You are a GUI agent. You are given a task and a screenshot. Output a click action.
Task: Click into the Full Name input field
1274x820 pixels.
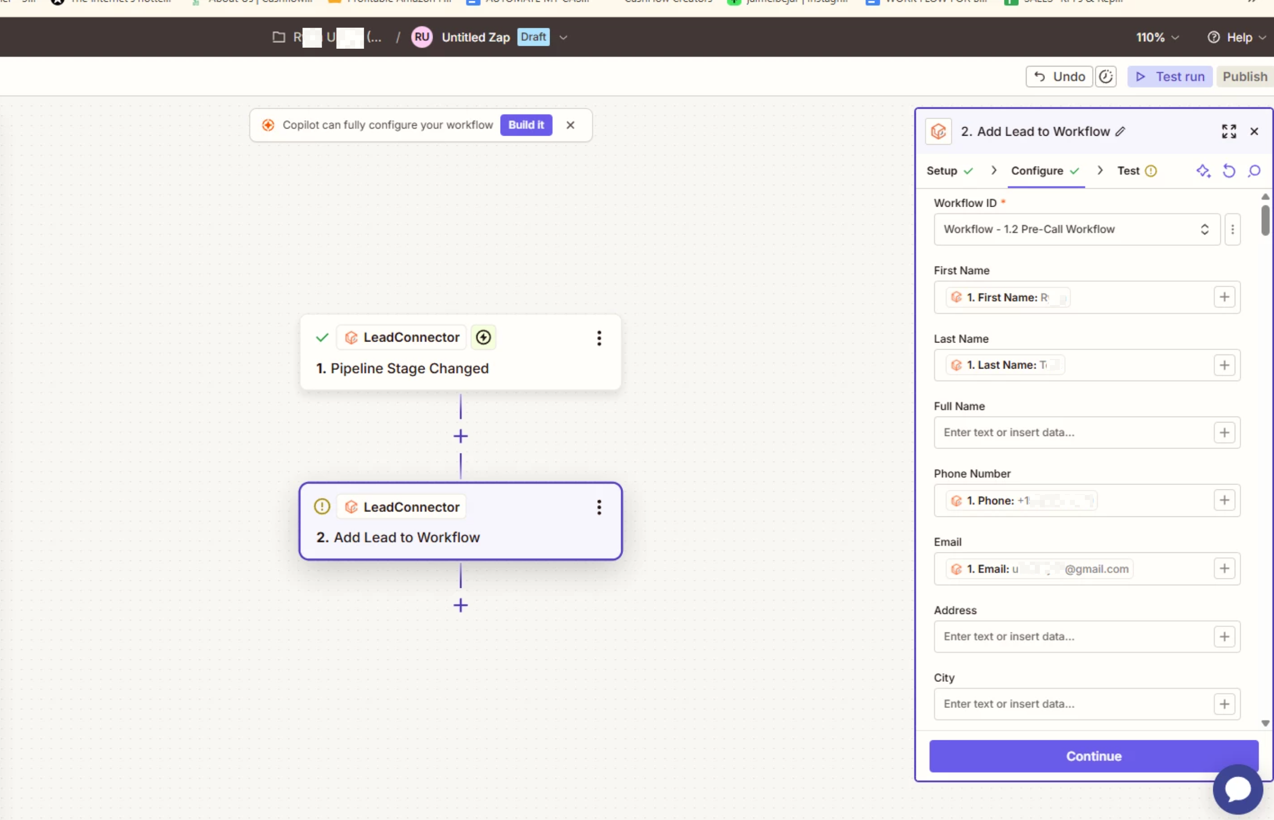click(1072, 433)
